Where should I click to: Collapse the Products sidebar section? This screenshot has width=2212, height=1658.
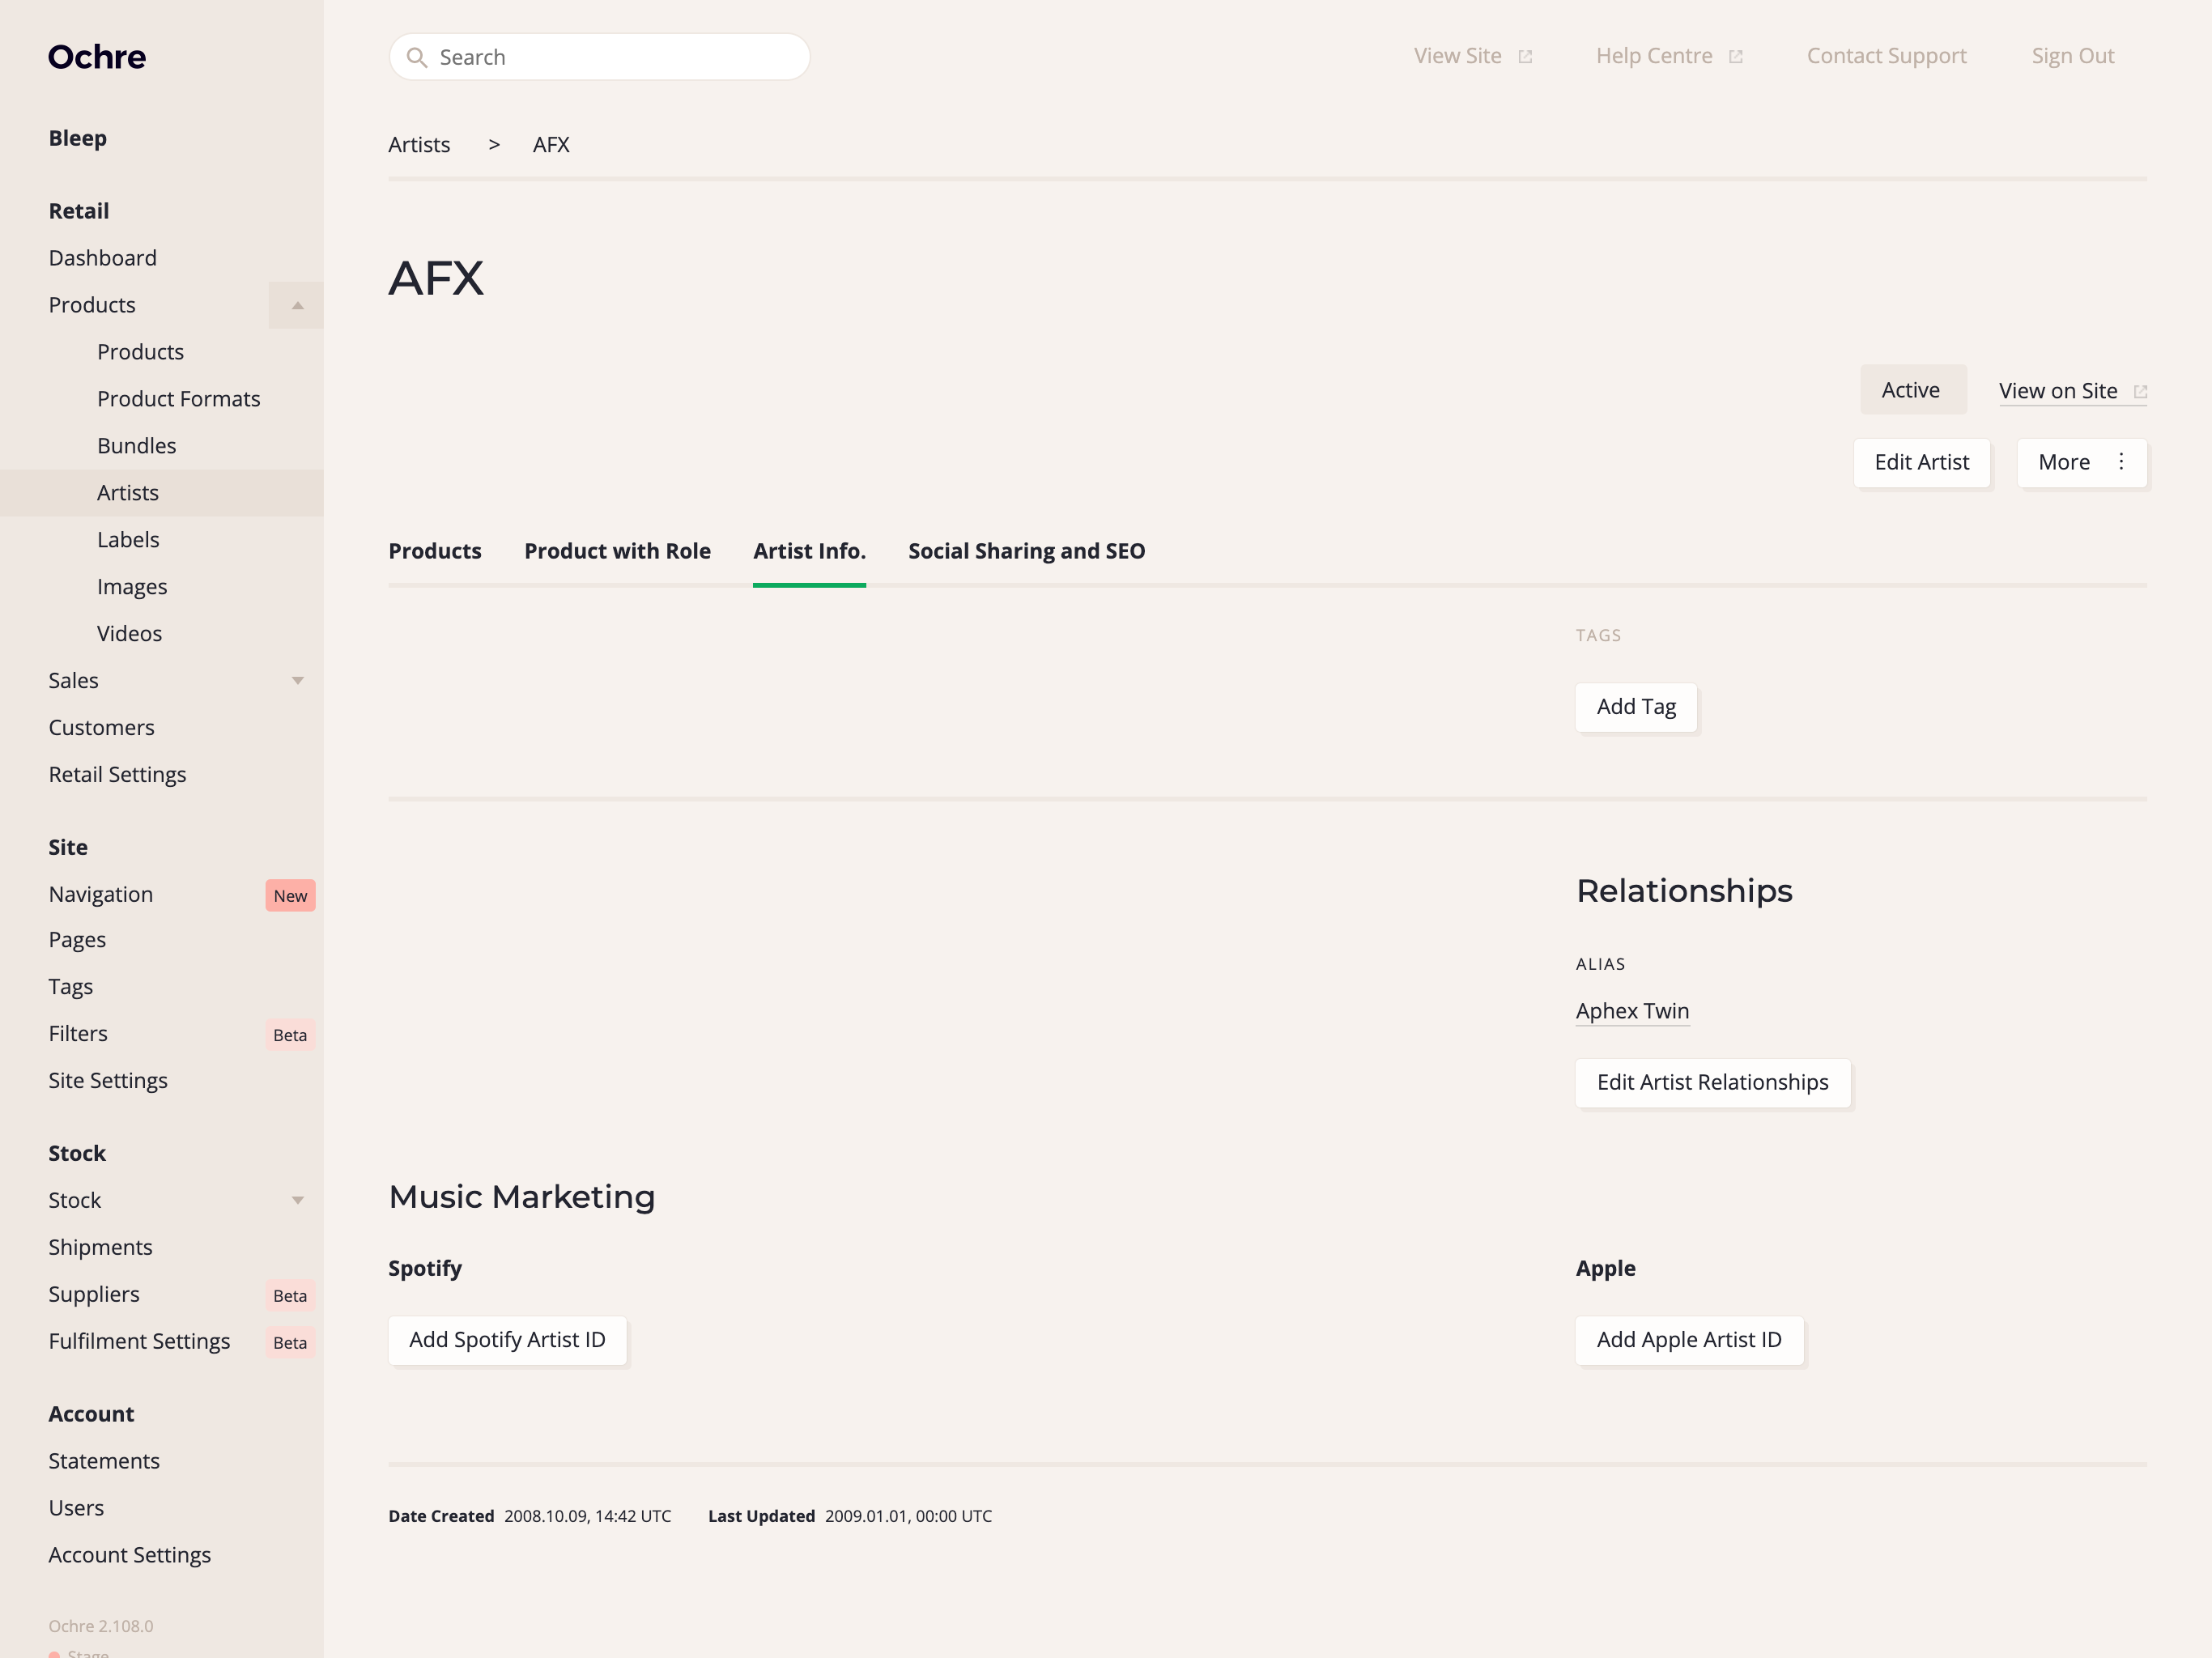coord(297,305)
